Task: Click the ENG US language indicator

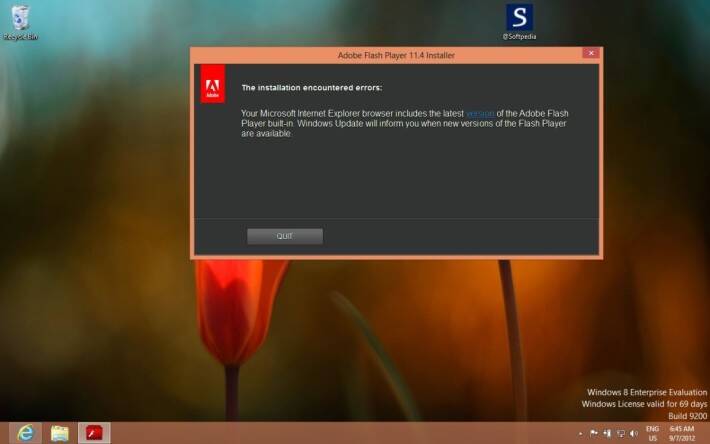Action: (x=652, y=434)
